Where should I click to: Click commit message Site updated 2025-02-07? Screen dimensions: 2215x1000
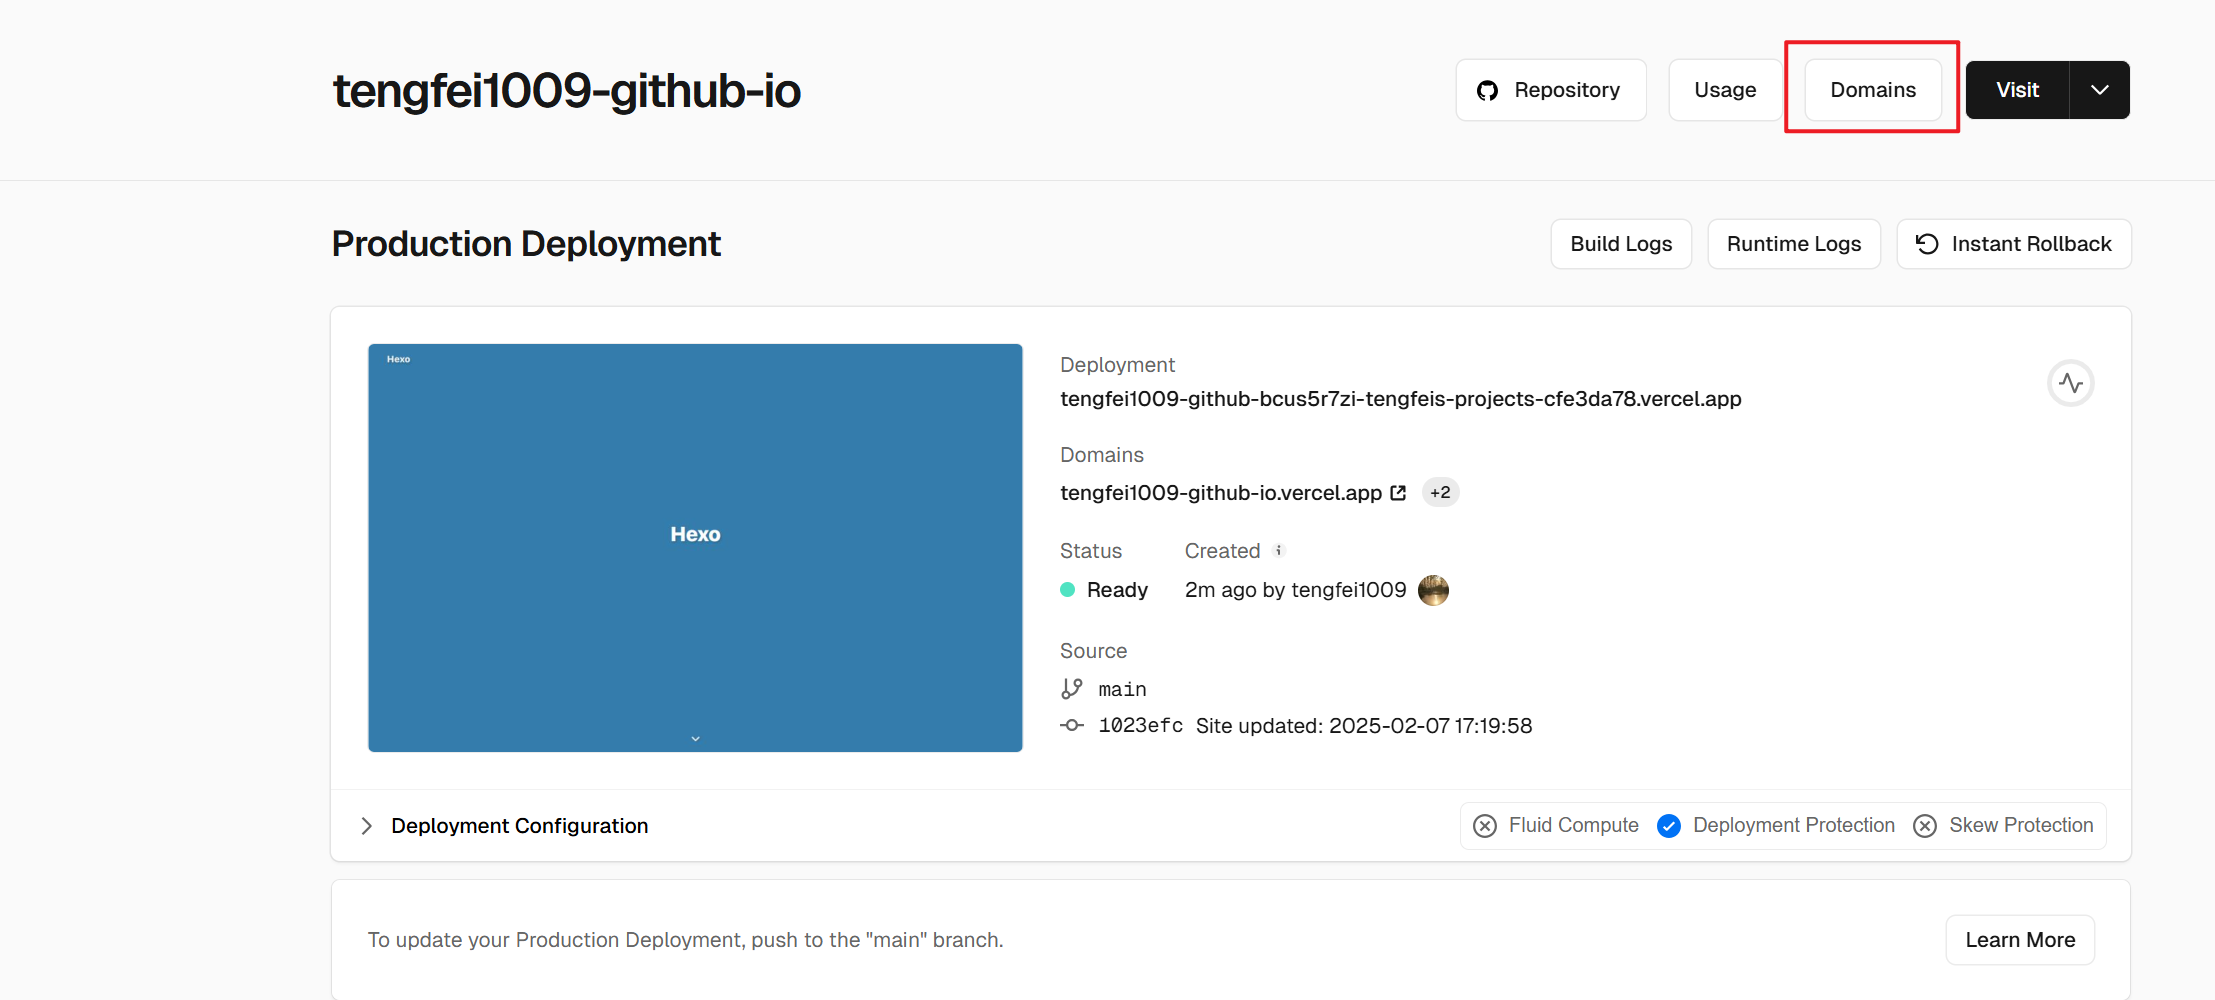pos(1364,726)
